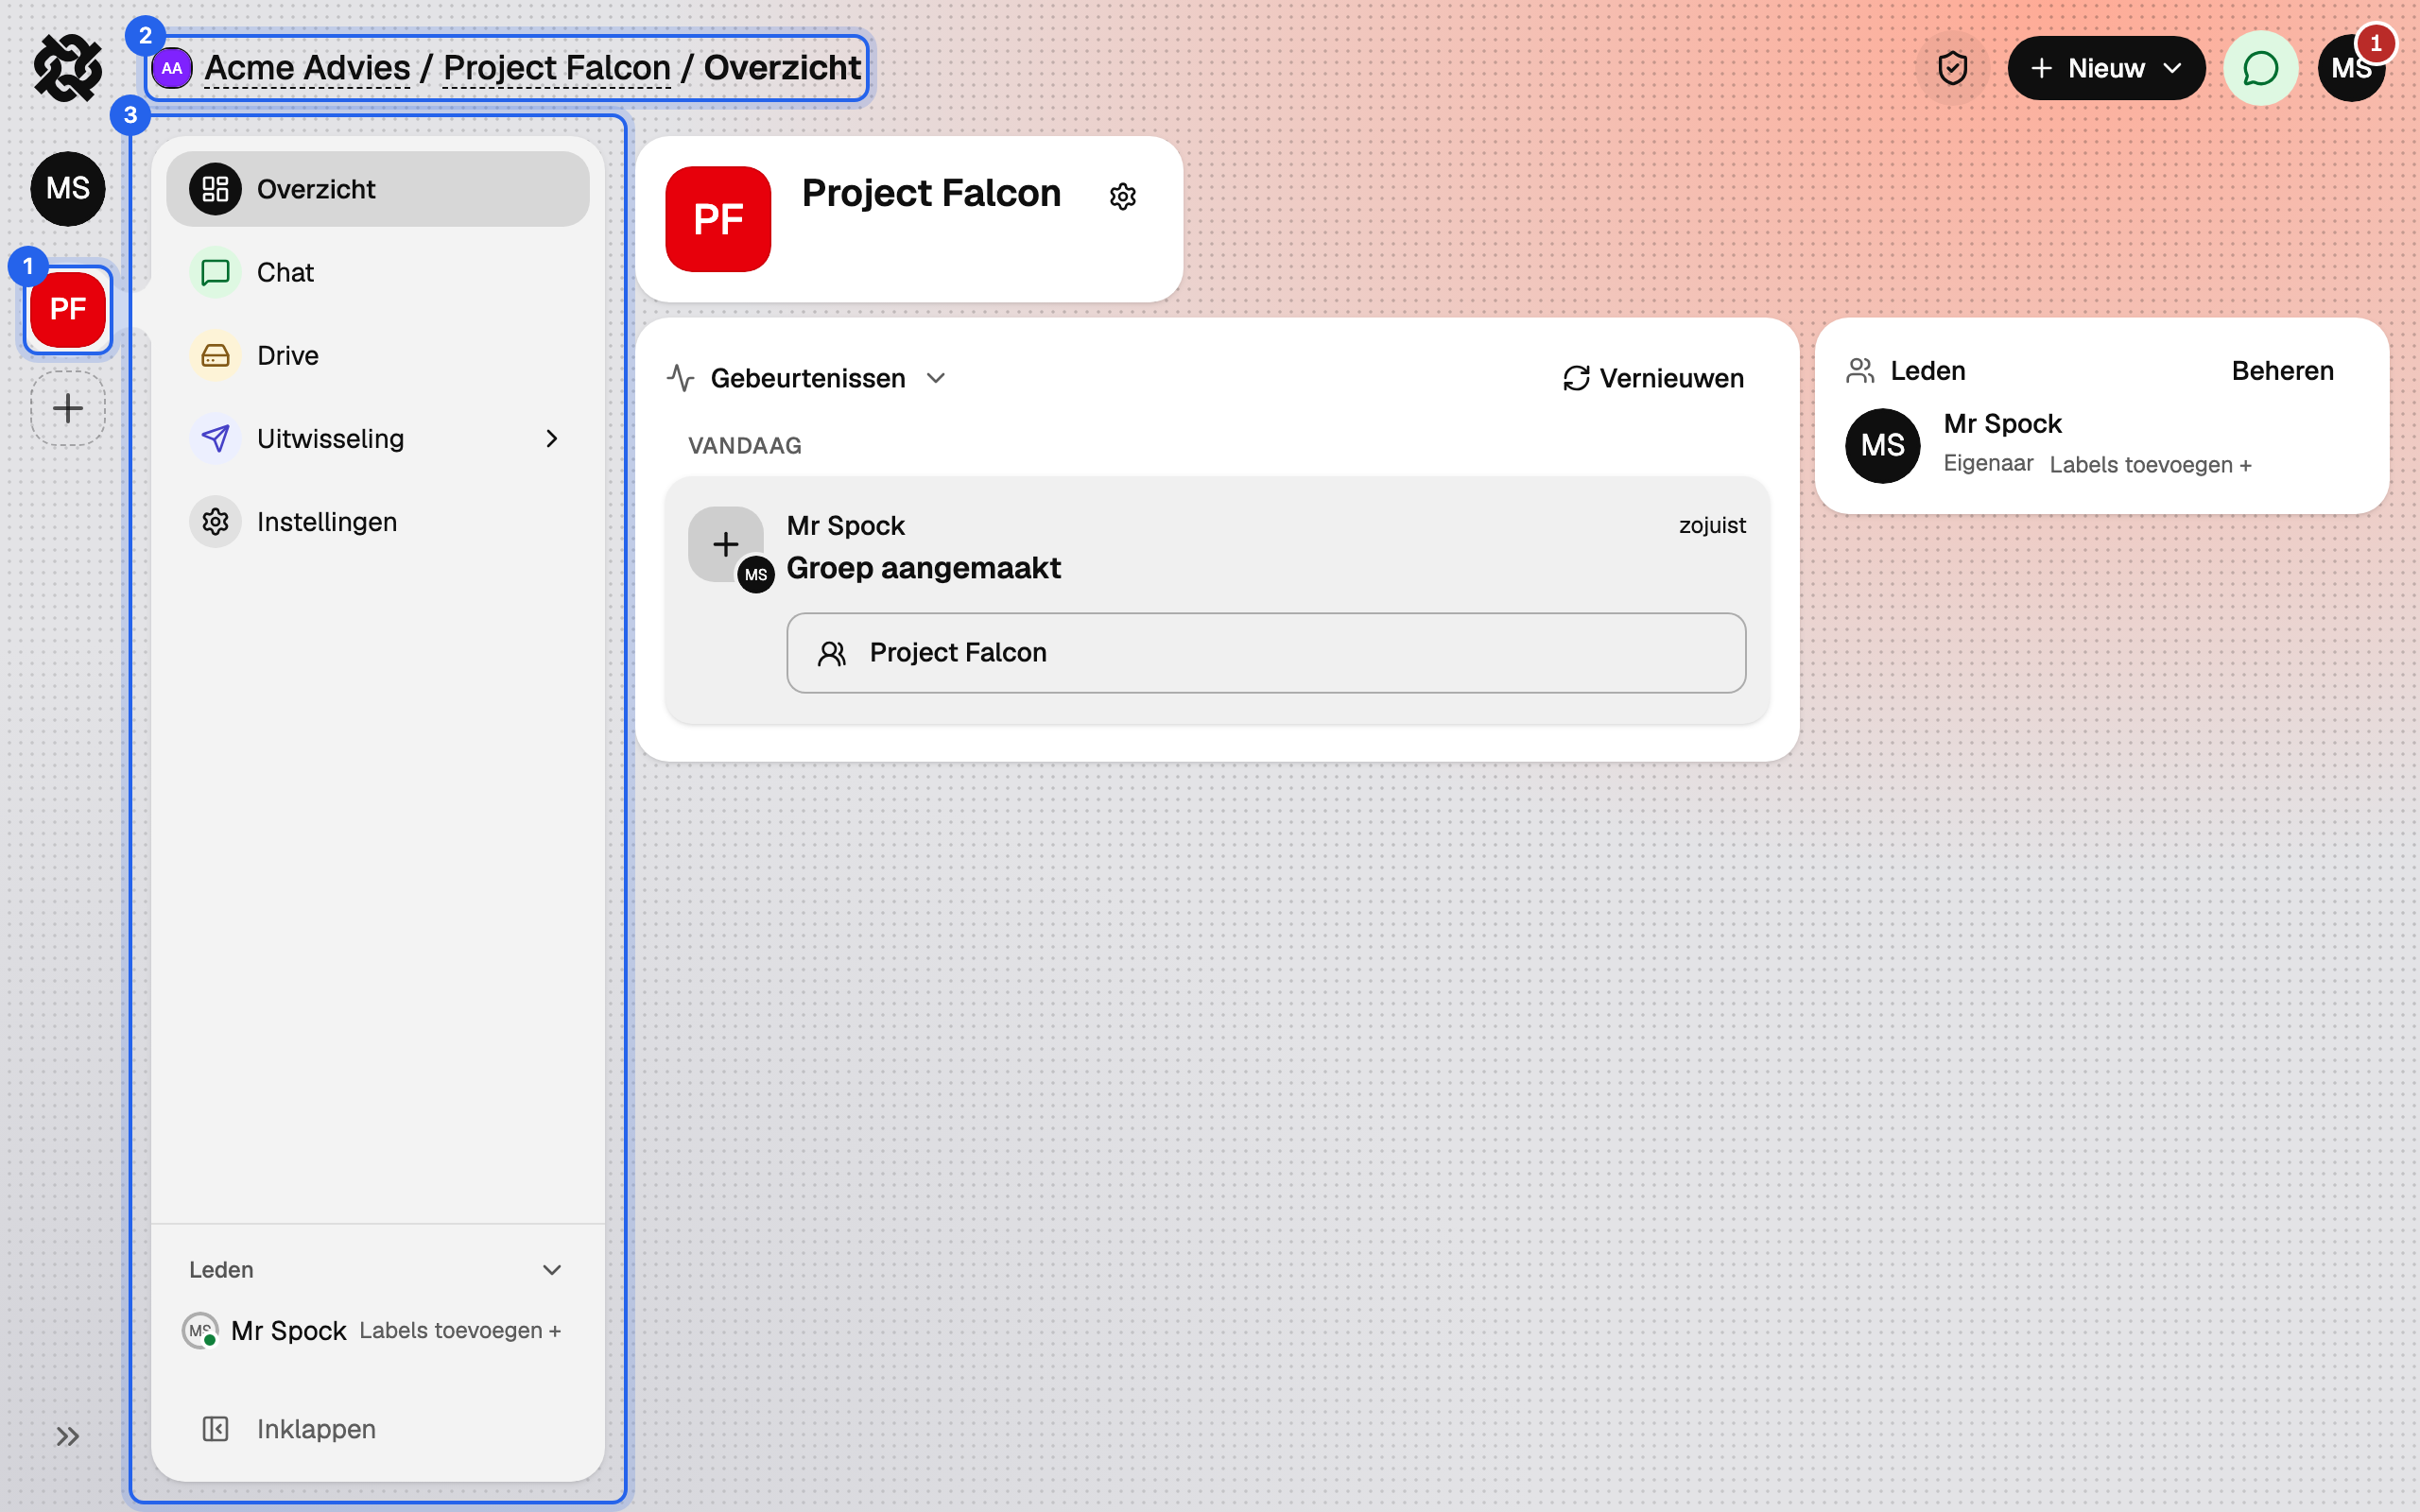The width and height of the screenshot is (2420, 1512).
Task: Click the Leden people icon in right card
Action: 1860,371
